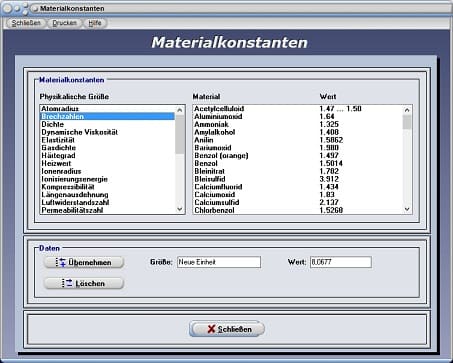Click down arrow of physical quantity list scrollbar
Viewport: 453px width, 363px height.
(x=180, y=209)
